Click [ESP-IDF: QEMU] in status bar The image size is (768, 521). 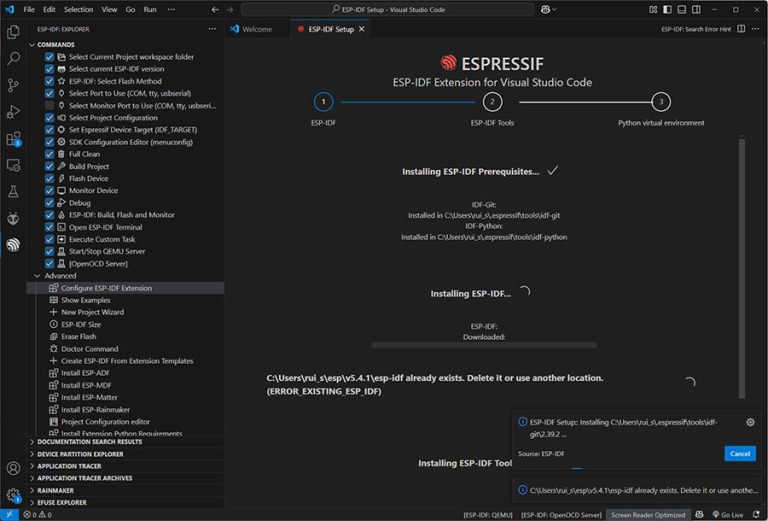[x=487, y=515]
